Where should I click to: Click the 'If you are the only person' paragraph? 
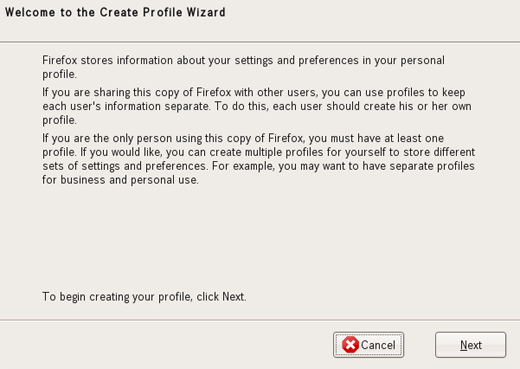pyautogui.click(x=258, y=159)
